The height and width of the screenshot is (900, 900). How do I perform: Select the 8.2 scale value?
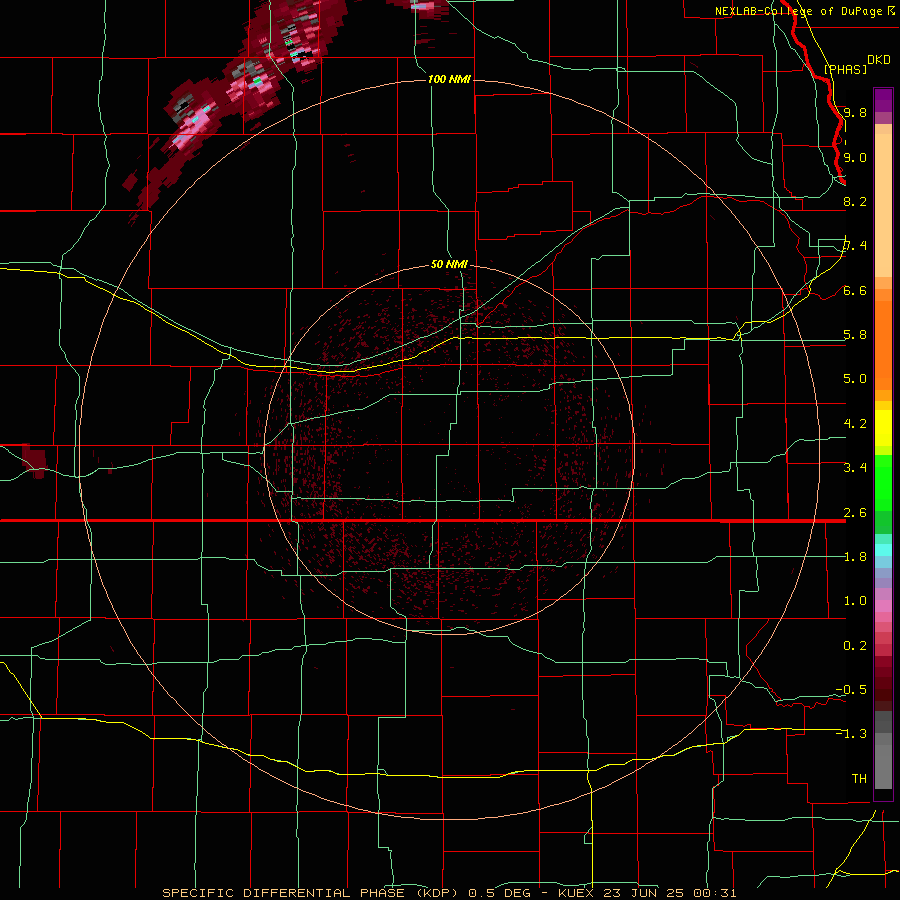click(855, 202)
